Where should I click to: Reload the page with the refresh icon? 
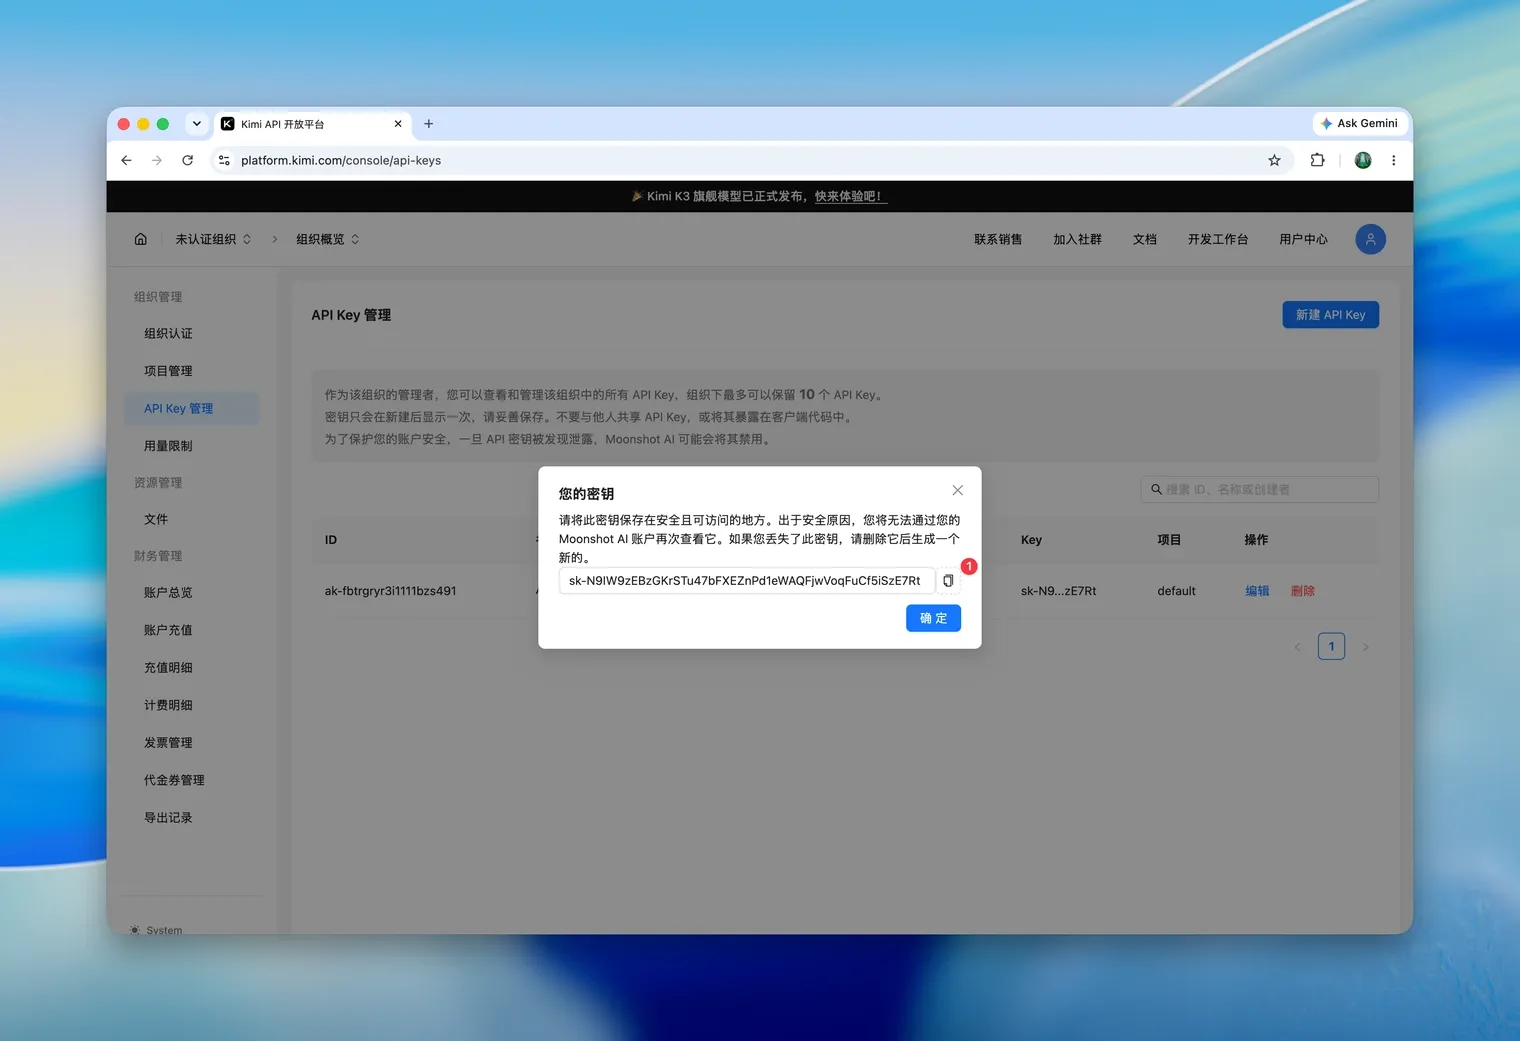tap(187, 160)
